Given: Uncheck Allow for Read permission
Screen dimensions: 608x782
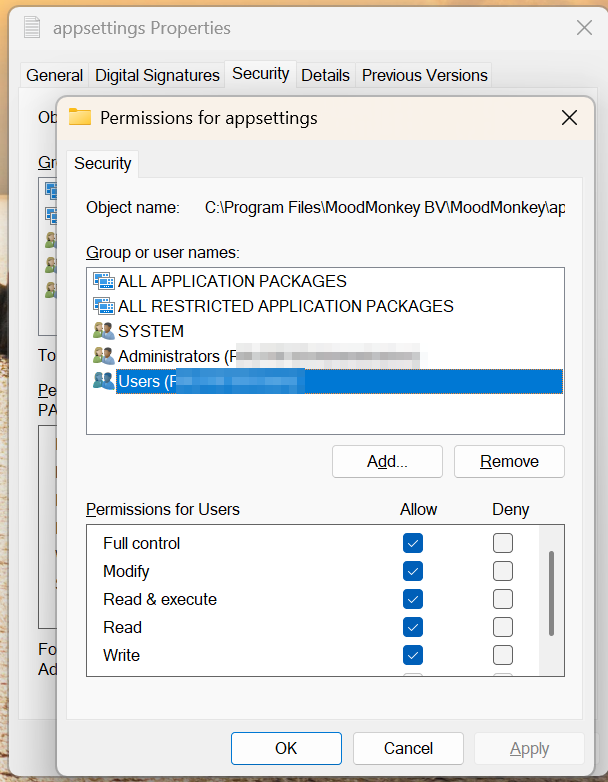Looking at the screenshot, I should tap(413, 627).
